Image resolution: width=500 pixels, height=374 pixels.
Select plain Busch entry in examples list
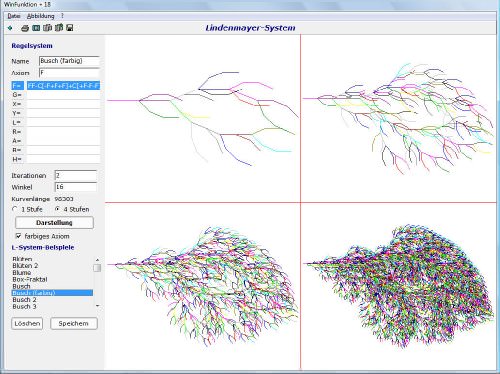click(21, 286)
